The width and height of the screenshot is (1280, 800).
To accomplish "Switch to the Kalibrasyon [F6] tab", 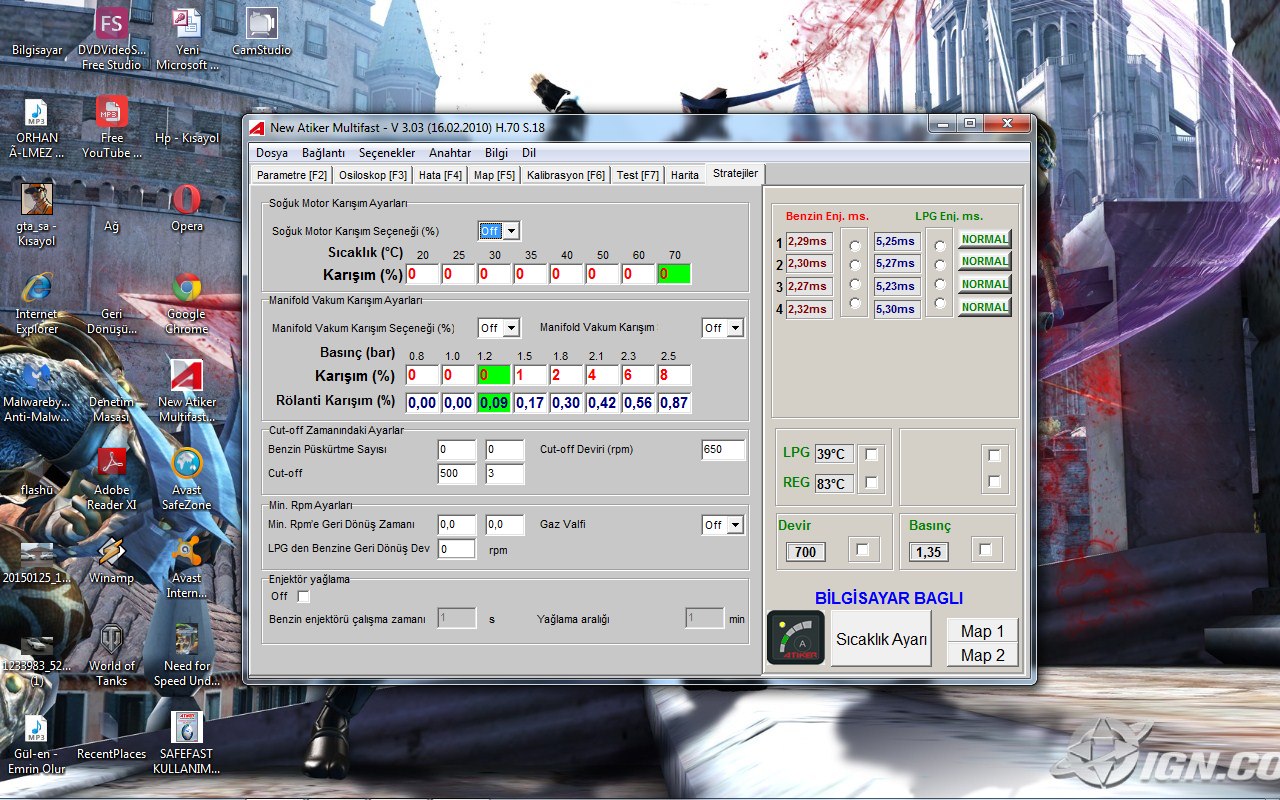I will [566, 175].
